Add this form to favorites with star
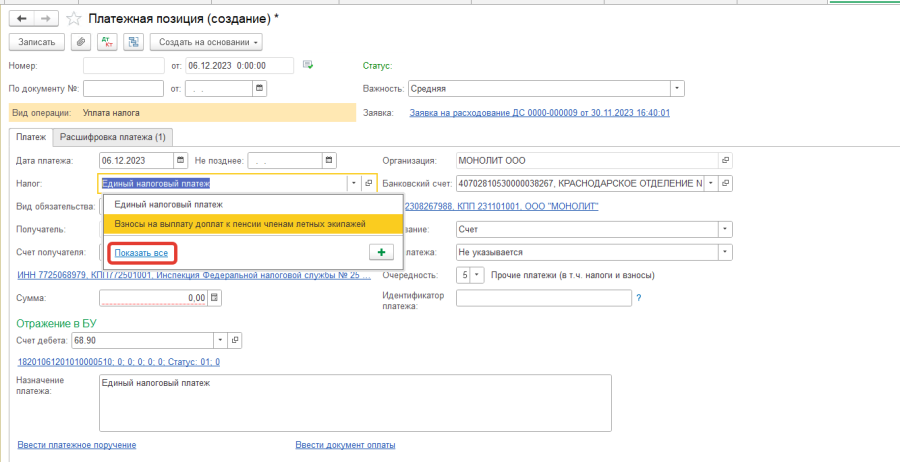Viewport: 900px width, 462px height. click(74, 19)
